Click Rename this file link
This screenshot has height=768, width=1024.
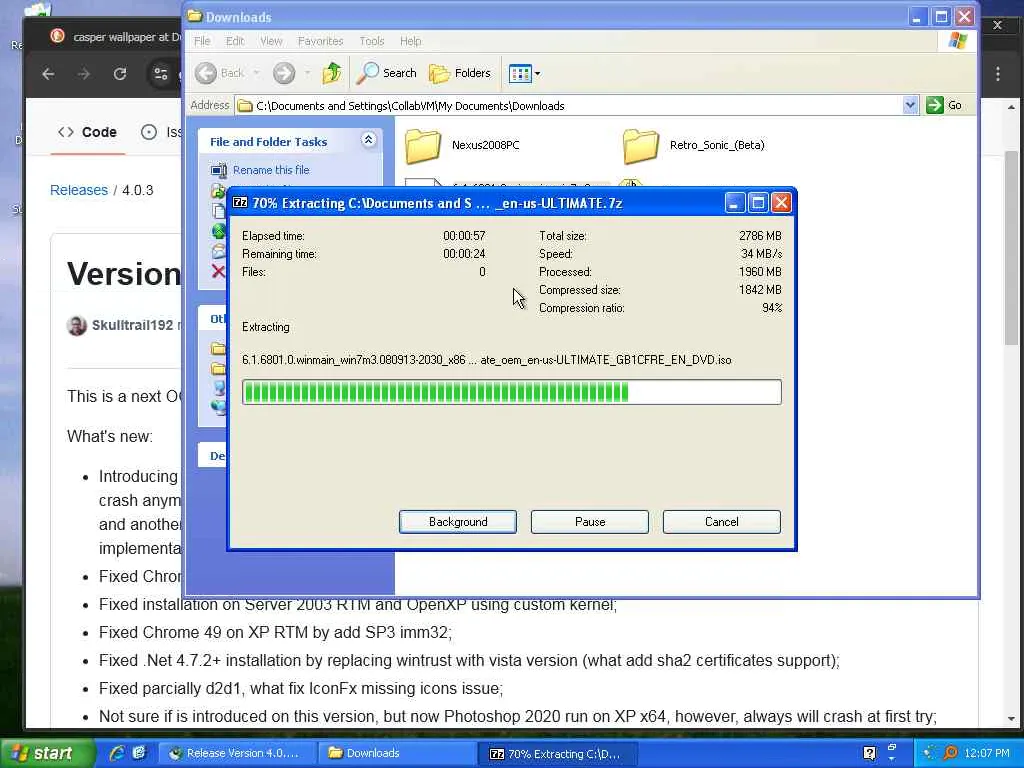pyautogui.click(x=271, y=170)
